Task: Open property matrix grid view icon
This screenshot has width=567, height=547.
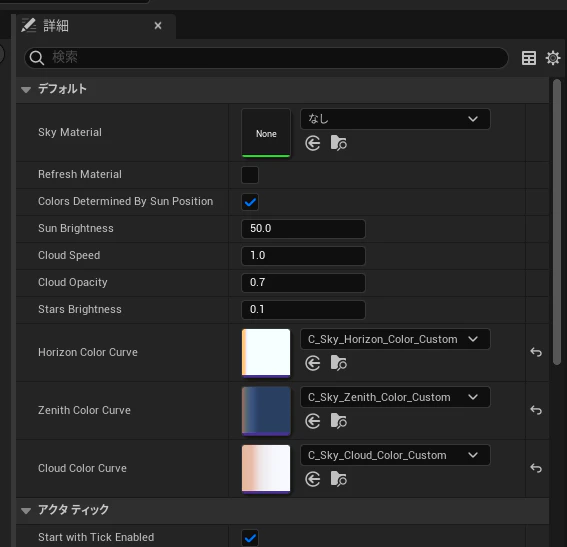Action: pyautogui.click(x=529, y=58)
